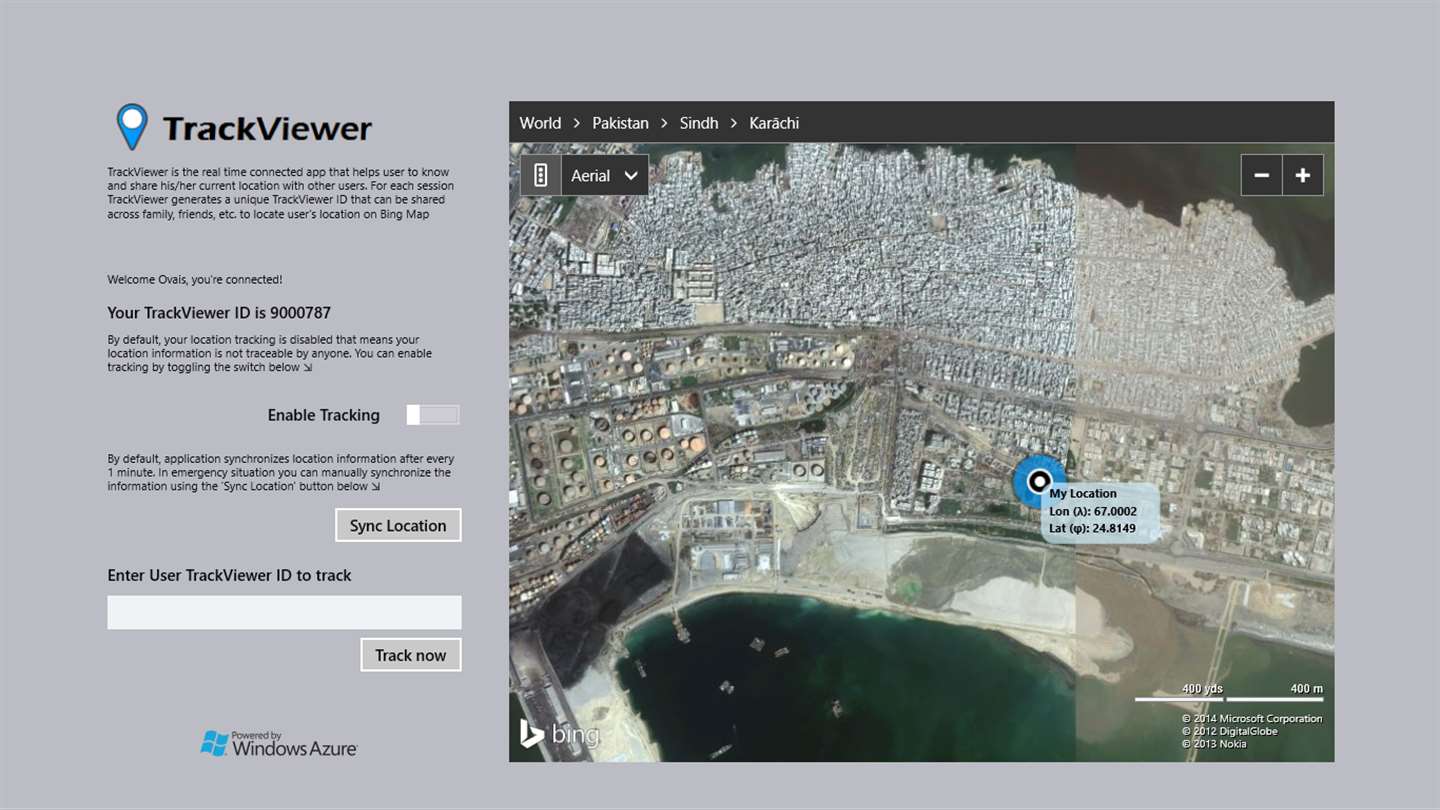Click the 'Lat (φ): 24.8149' latitude value
This screenshot has width=1440, height=810.
(1093, 528)
